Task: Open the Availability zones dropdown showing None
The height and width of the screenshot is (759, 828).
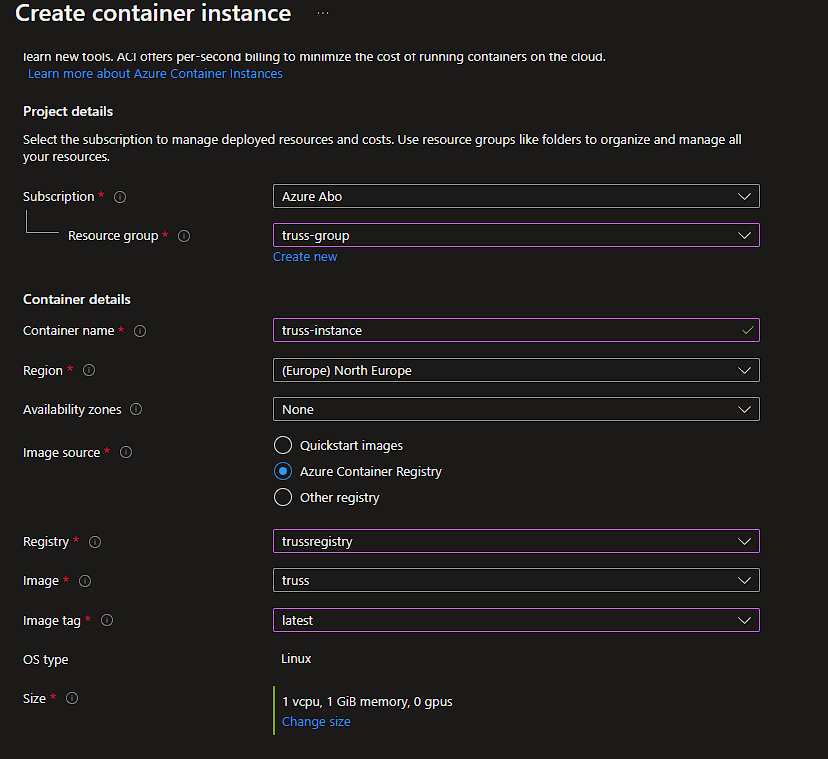Action: [516, 409]
